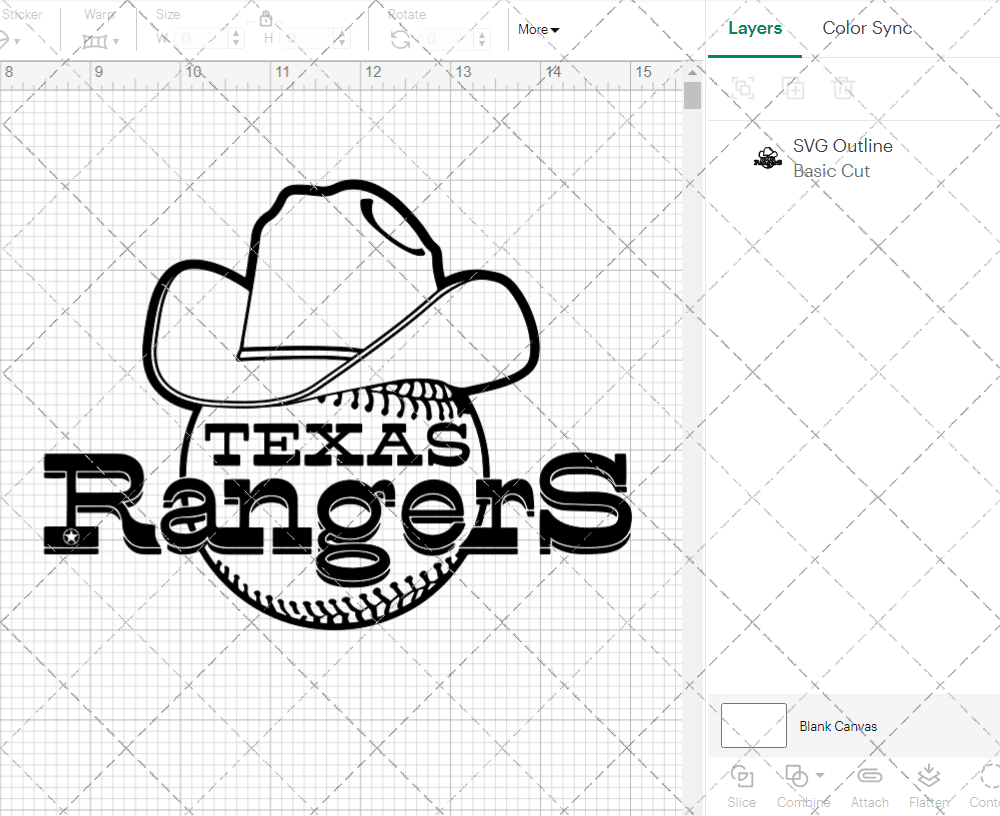Image resolution: width=1000 pixels, height=816 pixels.
Task: Switch to the Color Sync tab
Action: (867, 28)
